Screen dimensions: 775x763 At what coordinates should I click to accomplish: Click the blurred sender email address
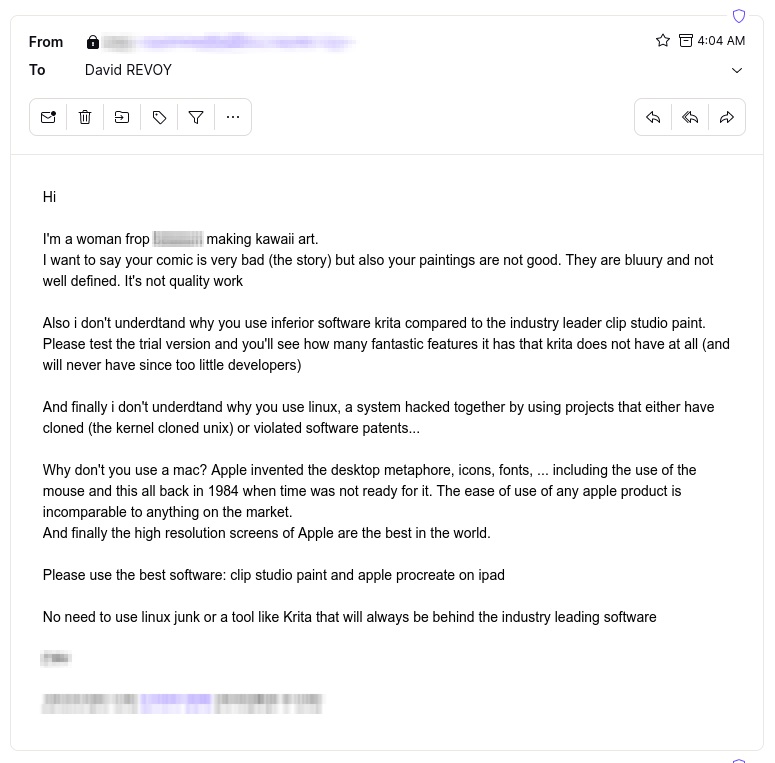[230, 42]
